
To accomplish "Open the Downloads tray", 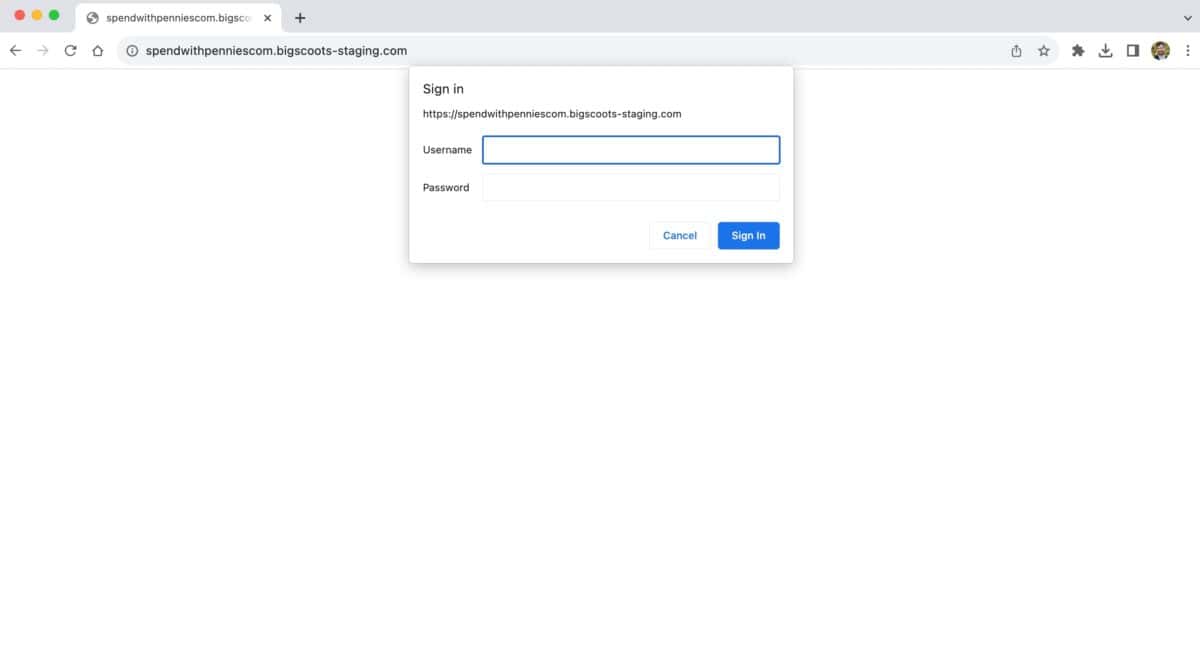I will click(1105, 51).
